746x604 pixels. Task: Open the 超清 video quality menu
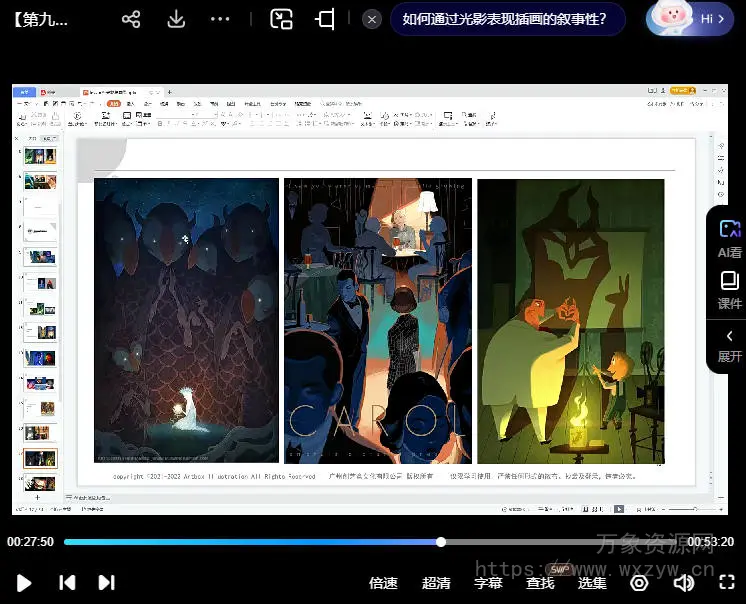[x=436, y=582]
